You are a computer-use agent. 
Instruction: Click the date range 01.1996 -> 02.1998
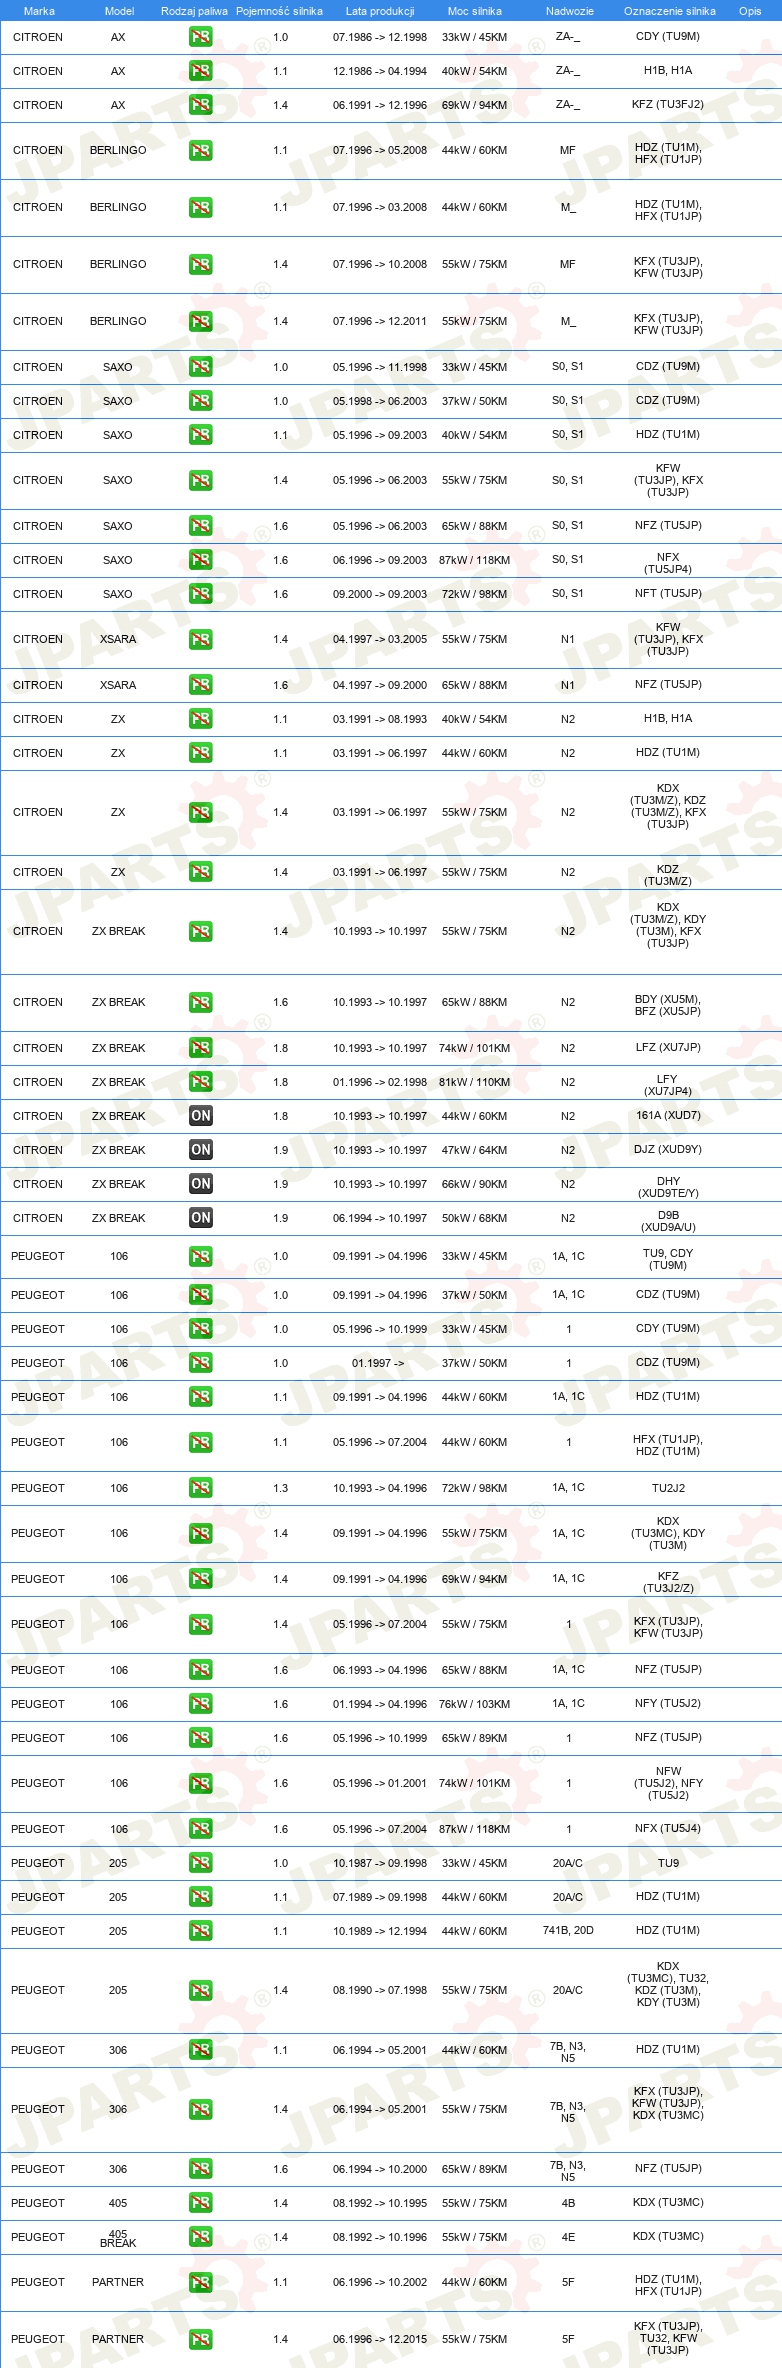tap(380, 1082)
